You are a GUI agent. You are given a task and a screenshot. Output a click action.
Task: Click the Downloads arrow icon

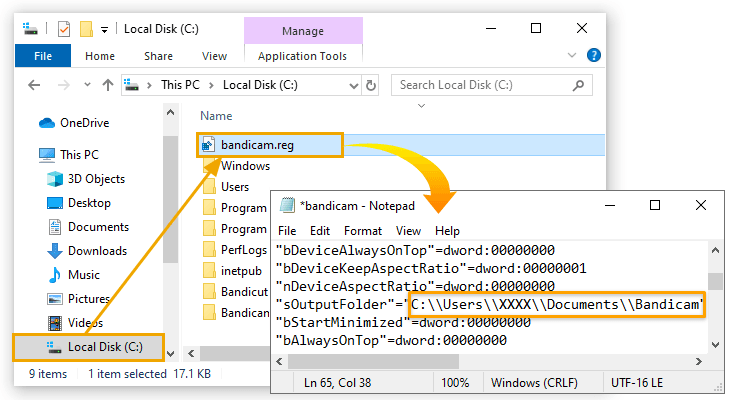55,251
